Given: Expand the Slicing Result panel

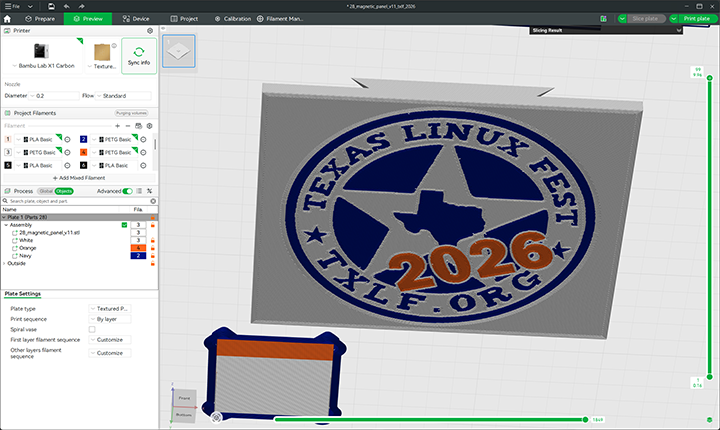Looking at the screenshot, I should (x=679, y=30).
